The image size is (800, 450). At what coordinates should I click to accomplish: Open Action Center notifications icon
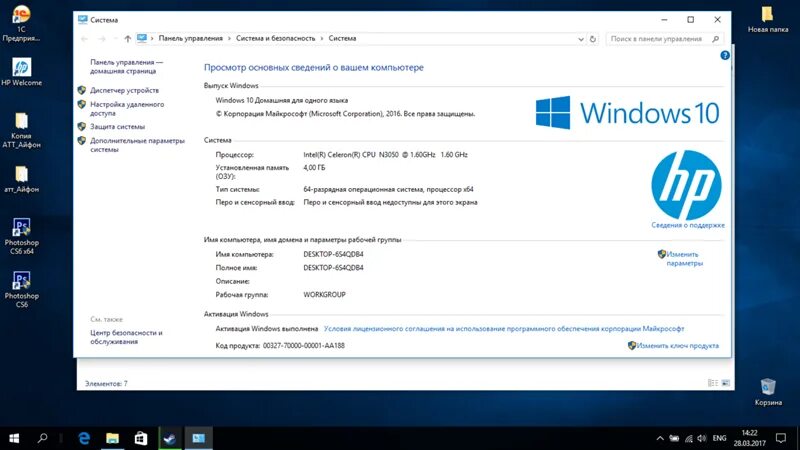(781, 438)
